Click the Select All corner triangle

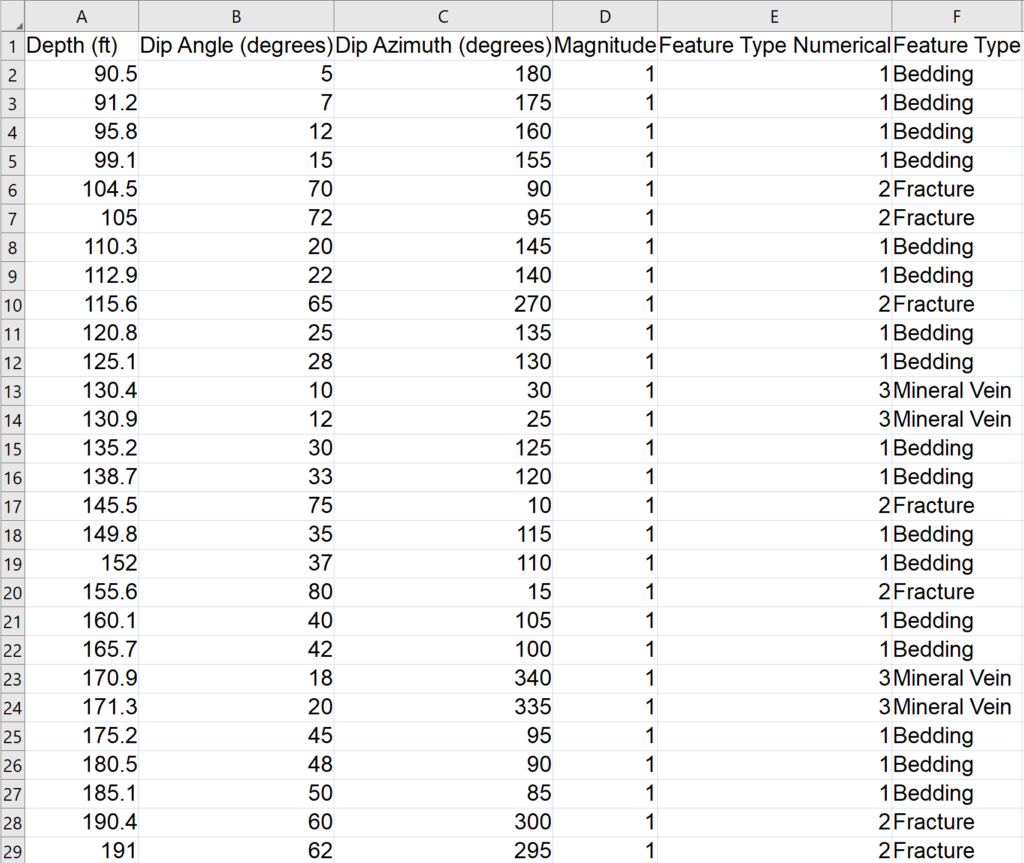pyautogui.click(x=12, y=15)
